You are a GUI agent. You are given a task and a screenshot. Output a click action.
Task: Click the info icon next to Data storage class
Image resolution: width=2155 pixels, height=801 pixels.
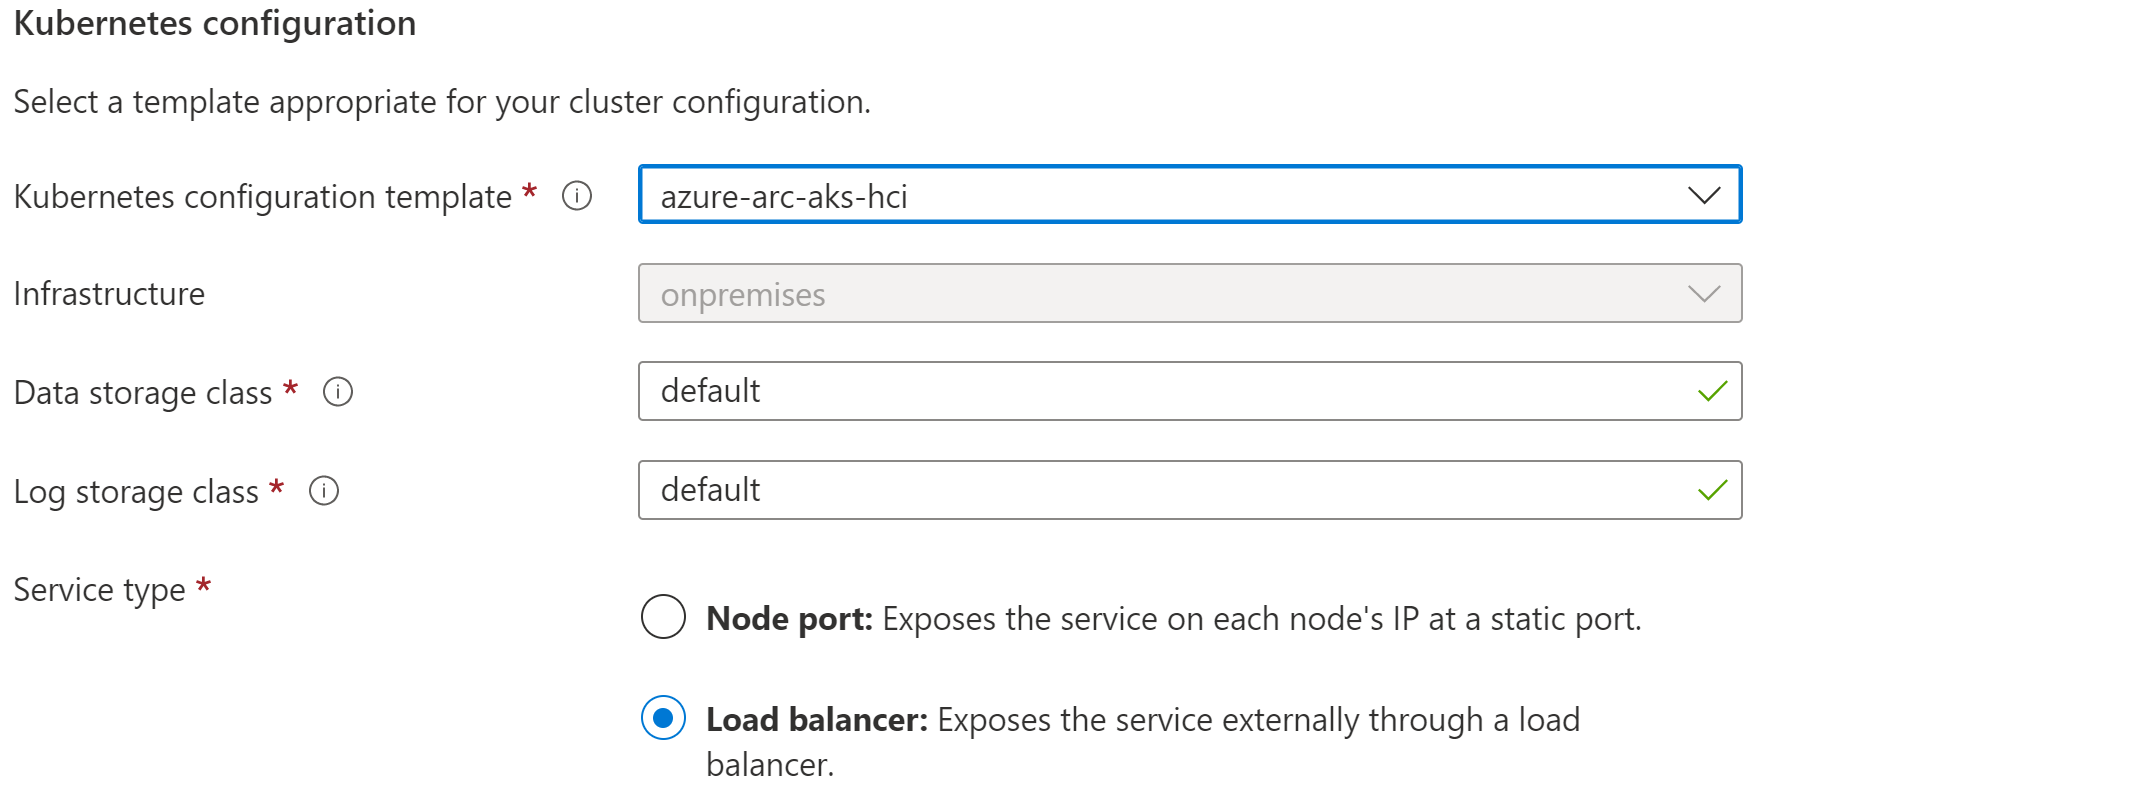pos(339,392)
